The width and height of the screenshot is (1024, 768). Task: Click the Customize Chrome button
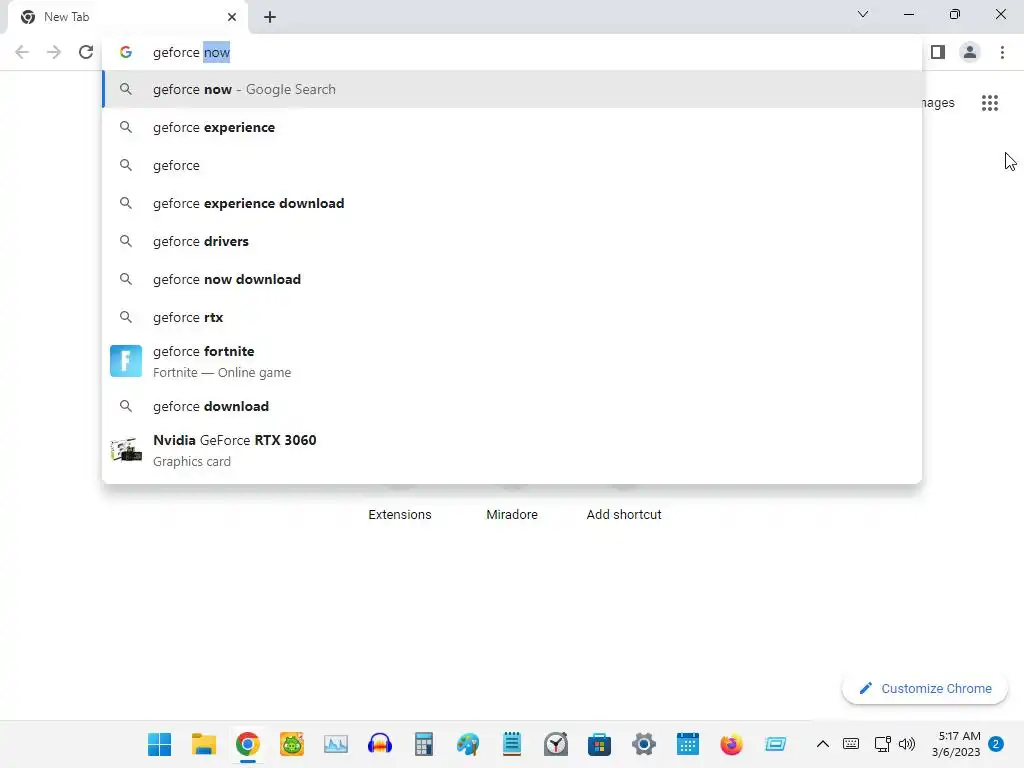coord(925,688)
